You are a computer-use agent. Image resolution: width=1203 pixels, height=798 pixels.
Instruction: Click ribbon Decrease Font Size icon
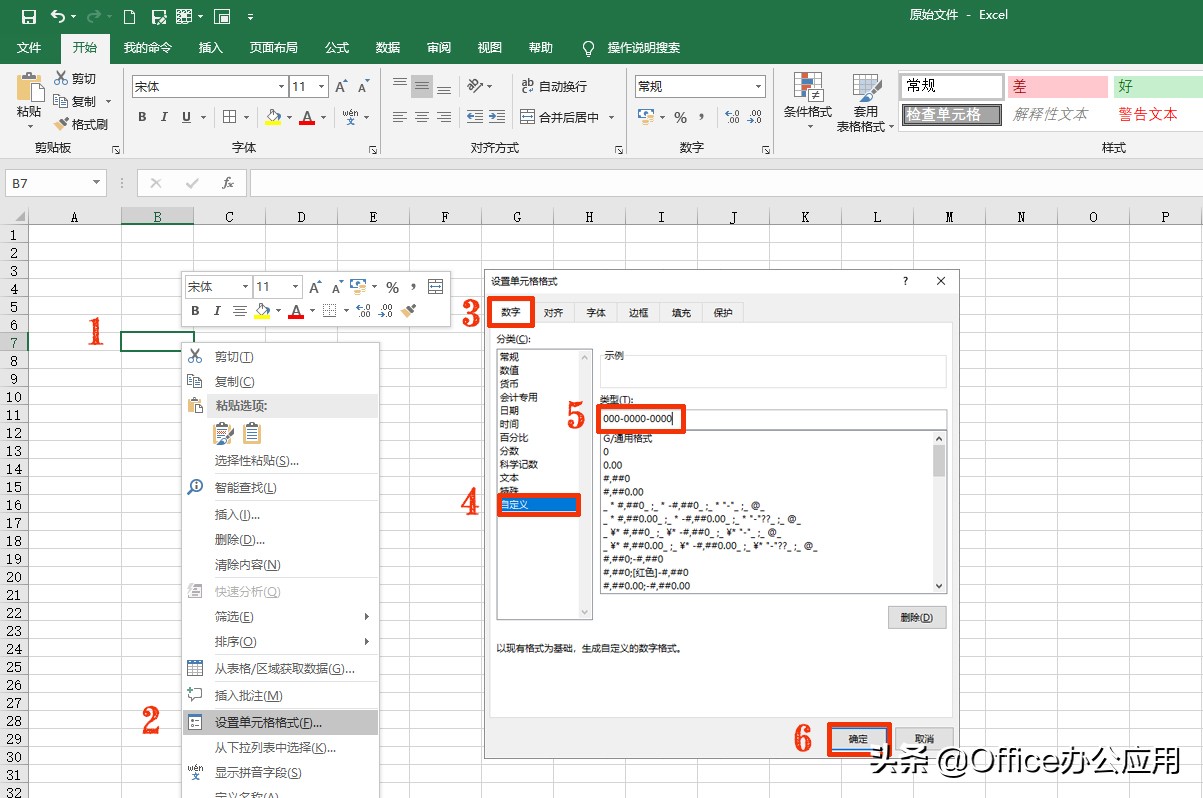click(364, 87)
